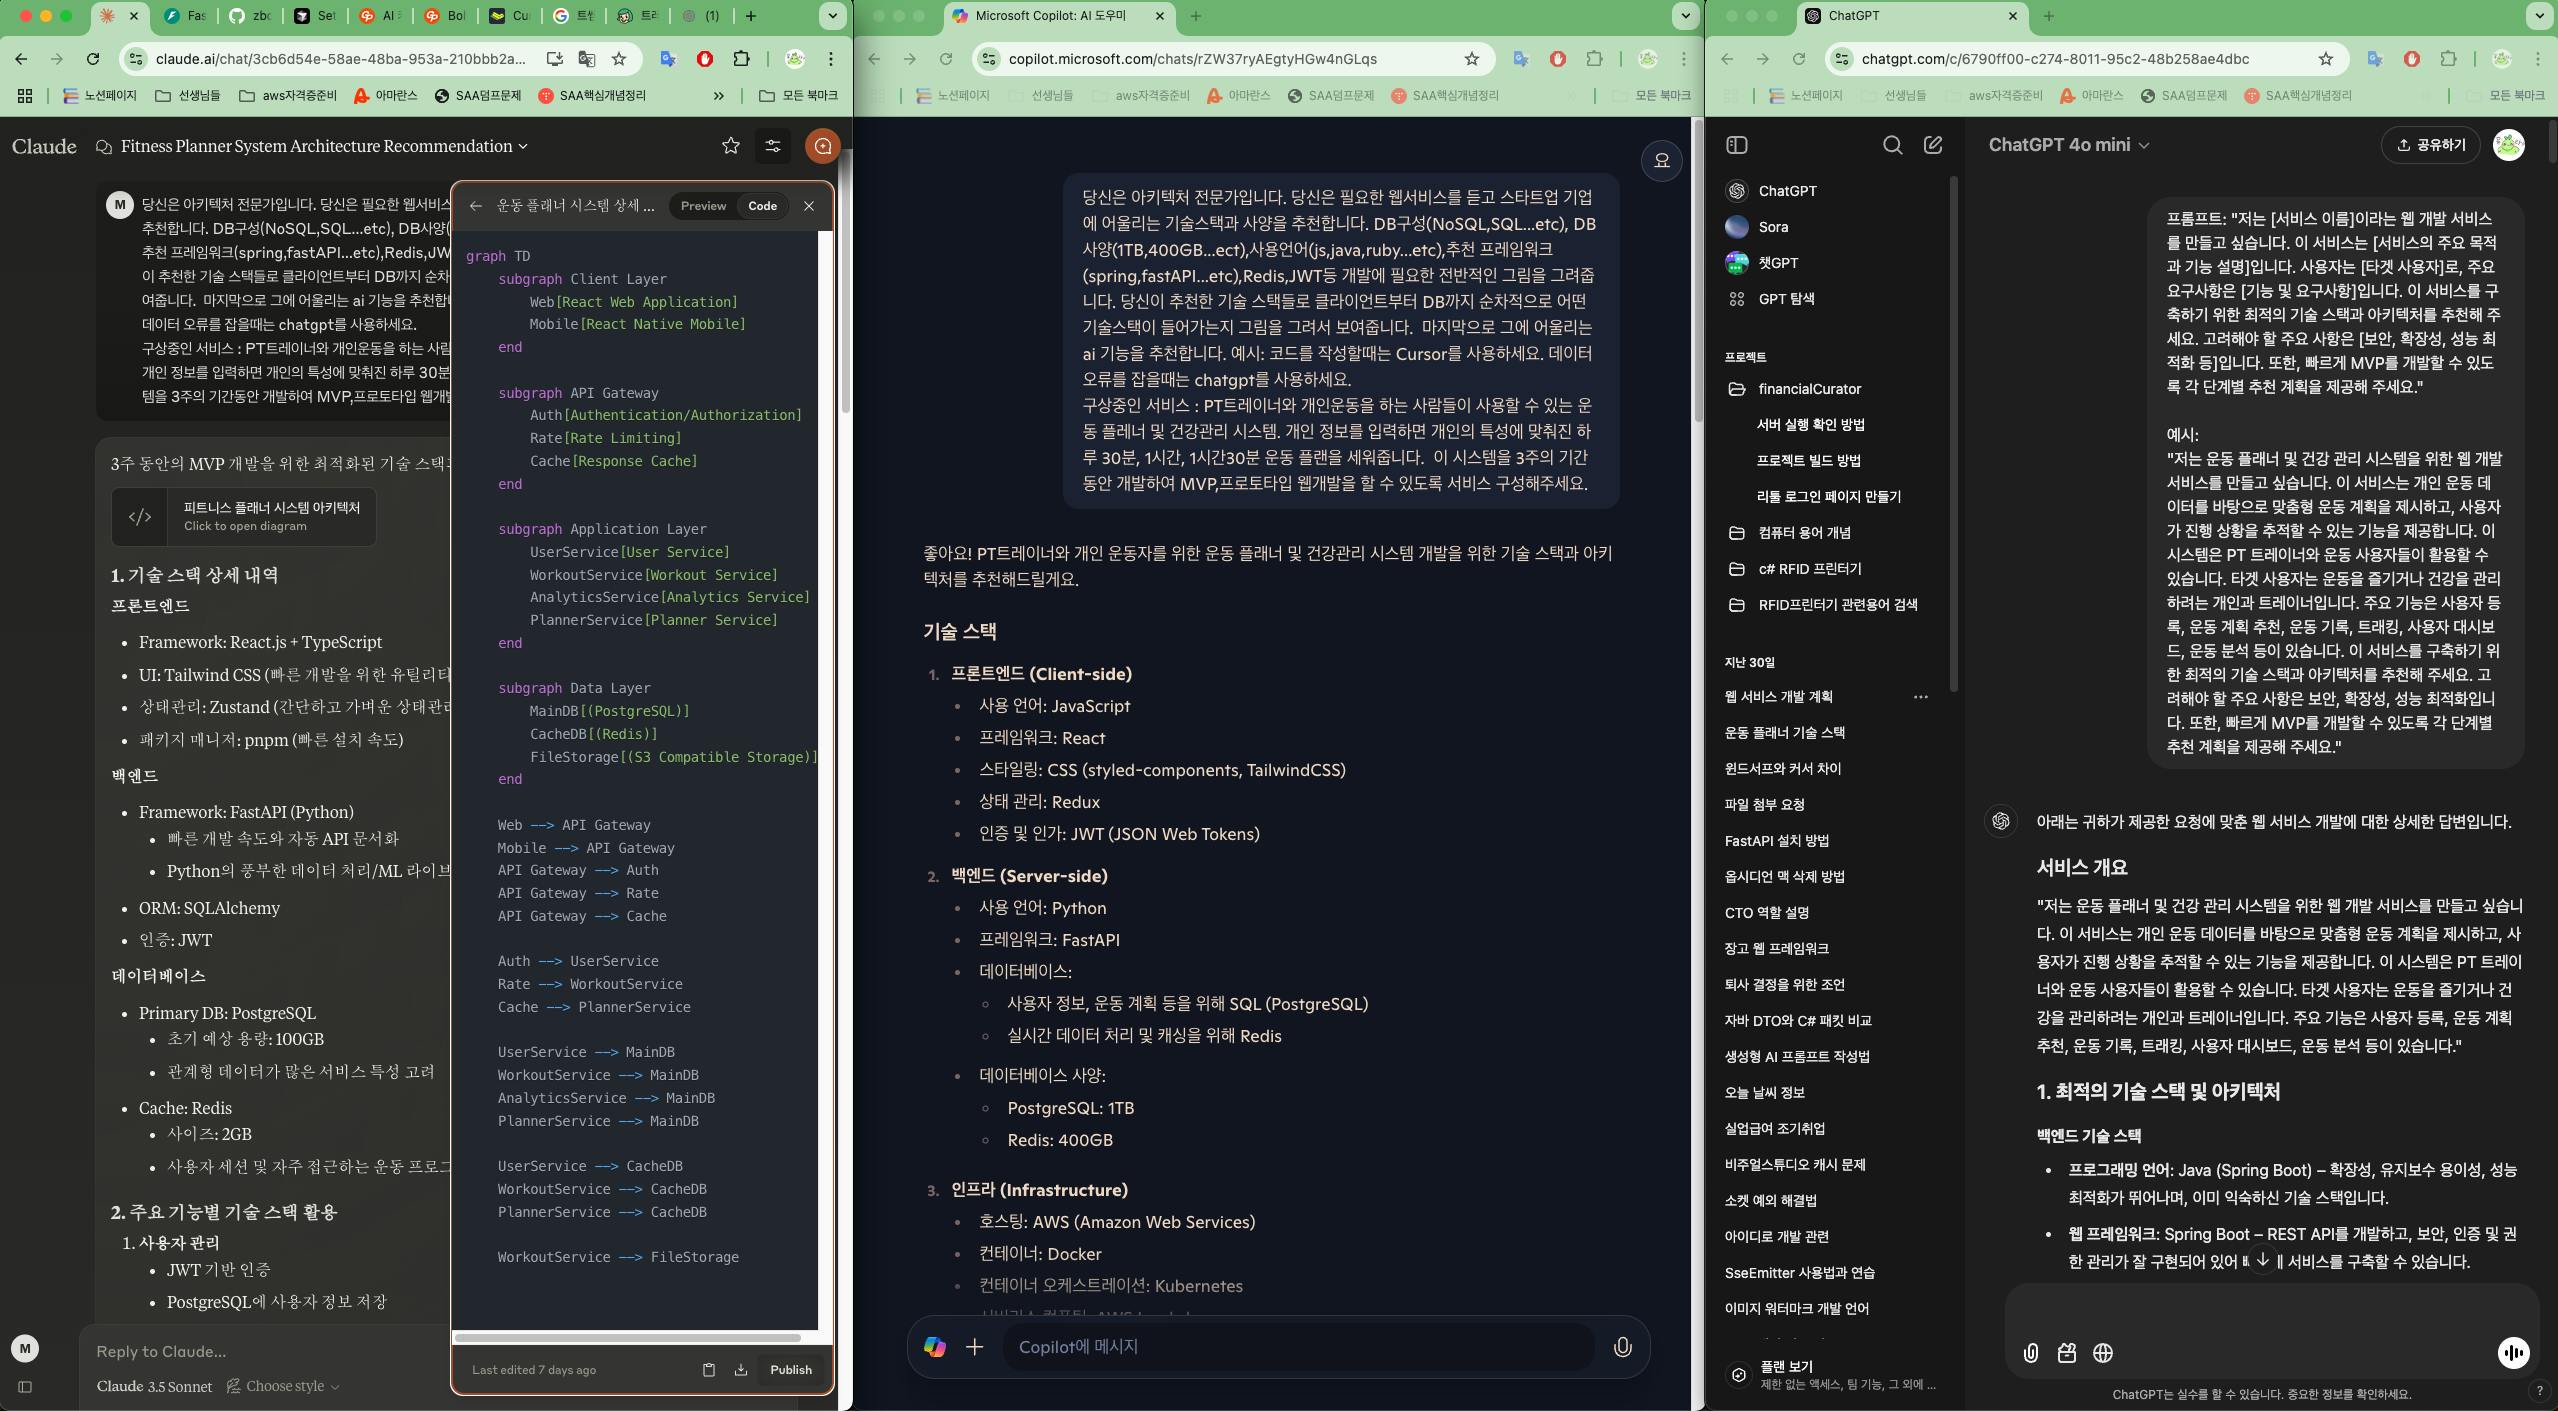The image size is (2558, 1411).
Task: Click the 공유하기 share button
Action: click(2430, 145)
